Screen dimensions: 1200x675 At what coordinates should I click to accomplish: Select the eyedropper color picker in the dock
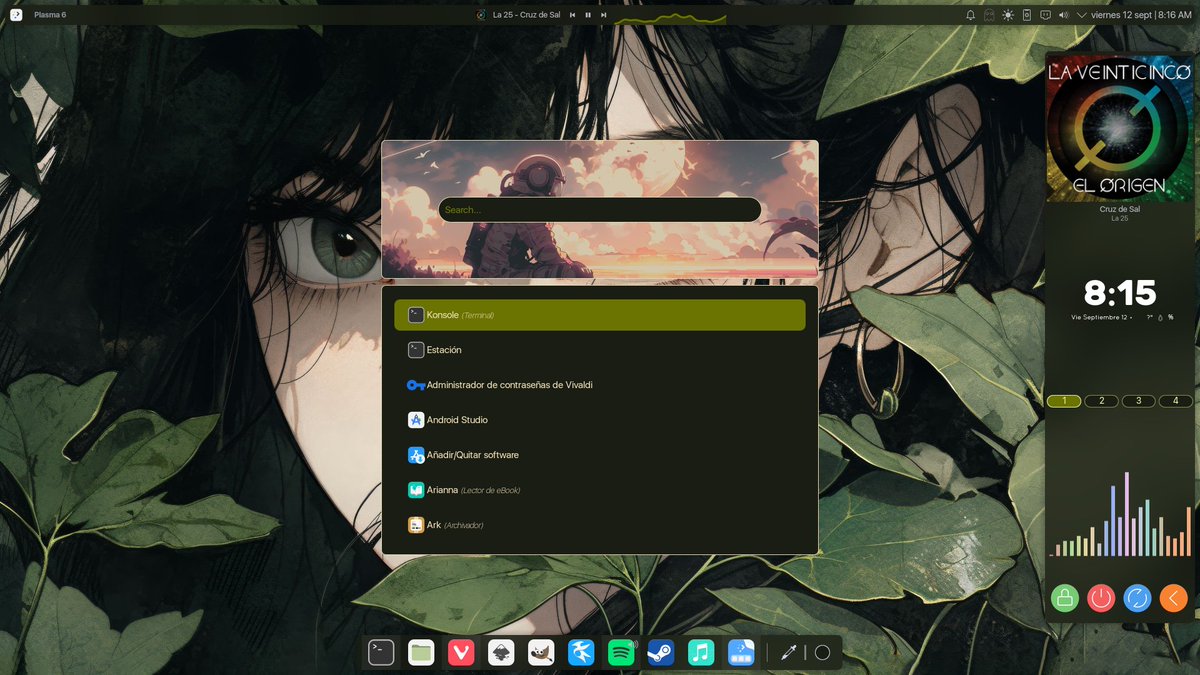(785, 652)
